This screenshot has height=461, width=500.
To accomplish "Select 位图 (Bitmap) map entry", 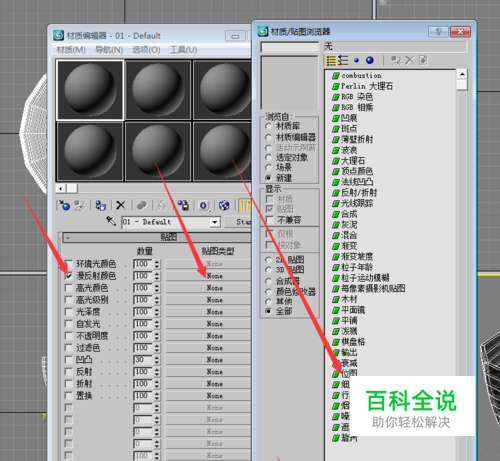I will (x=345, y=374).
